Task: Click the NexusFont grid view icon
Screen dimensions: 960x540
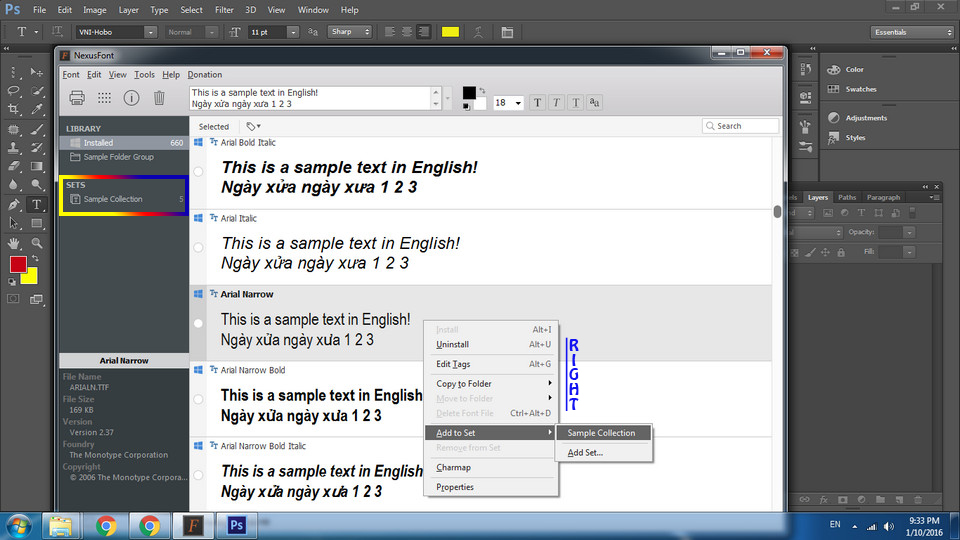Action: pyautogui.click(x=105, y=97)
